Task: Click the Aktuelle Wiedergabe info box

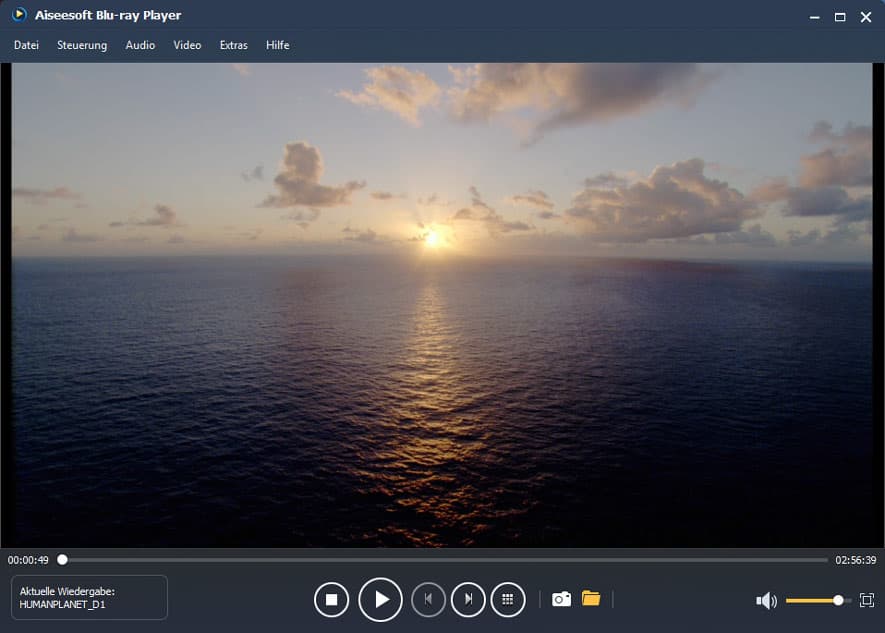Action: pyautogui.click(x=89, y=598)
